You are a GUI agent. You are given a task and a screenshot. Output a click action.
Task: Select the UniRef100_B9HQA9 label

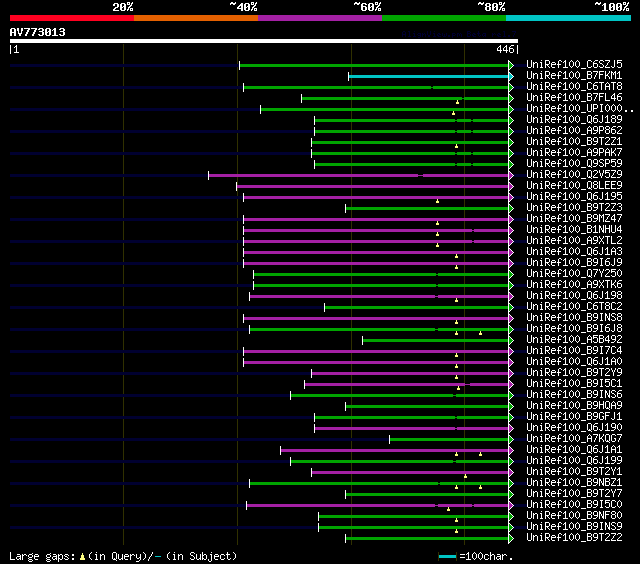(x=574, y=406)
